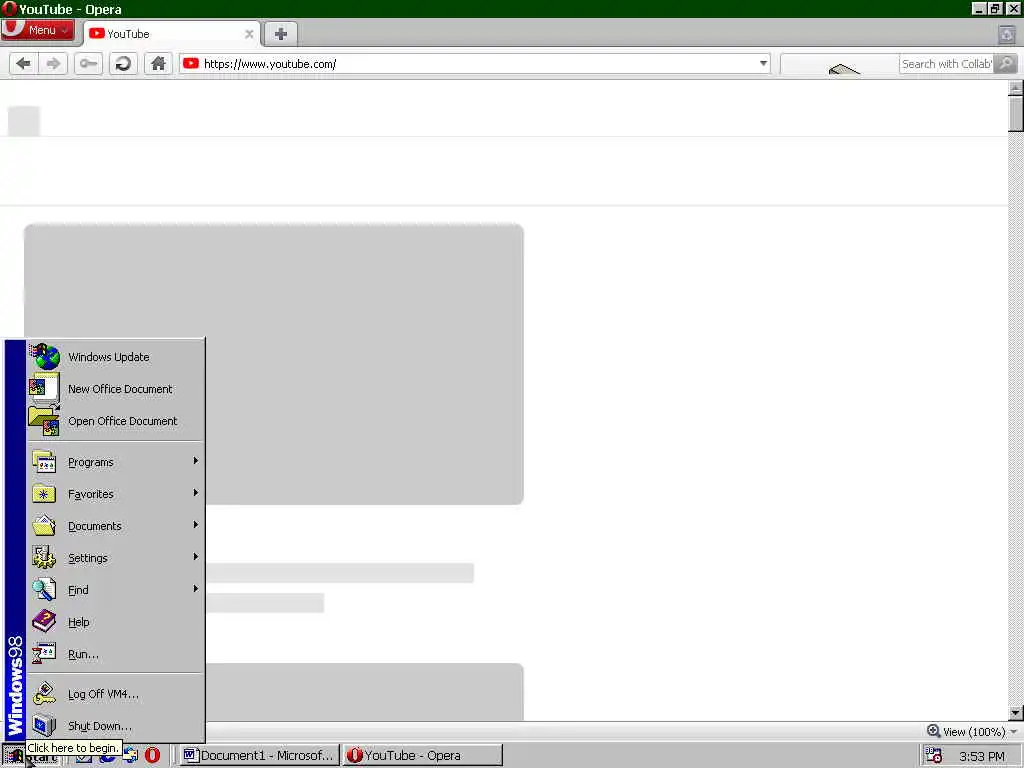Go back using the left arrow button

(24, 63)
